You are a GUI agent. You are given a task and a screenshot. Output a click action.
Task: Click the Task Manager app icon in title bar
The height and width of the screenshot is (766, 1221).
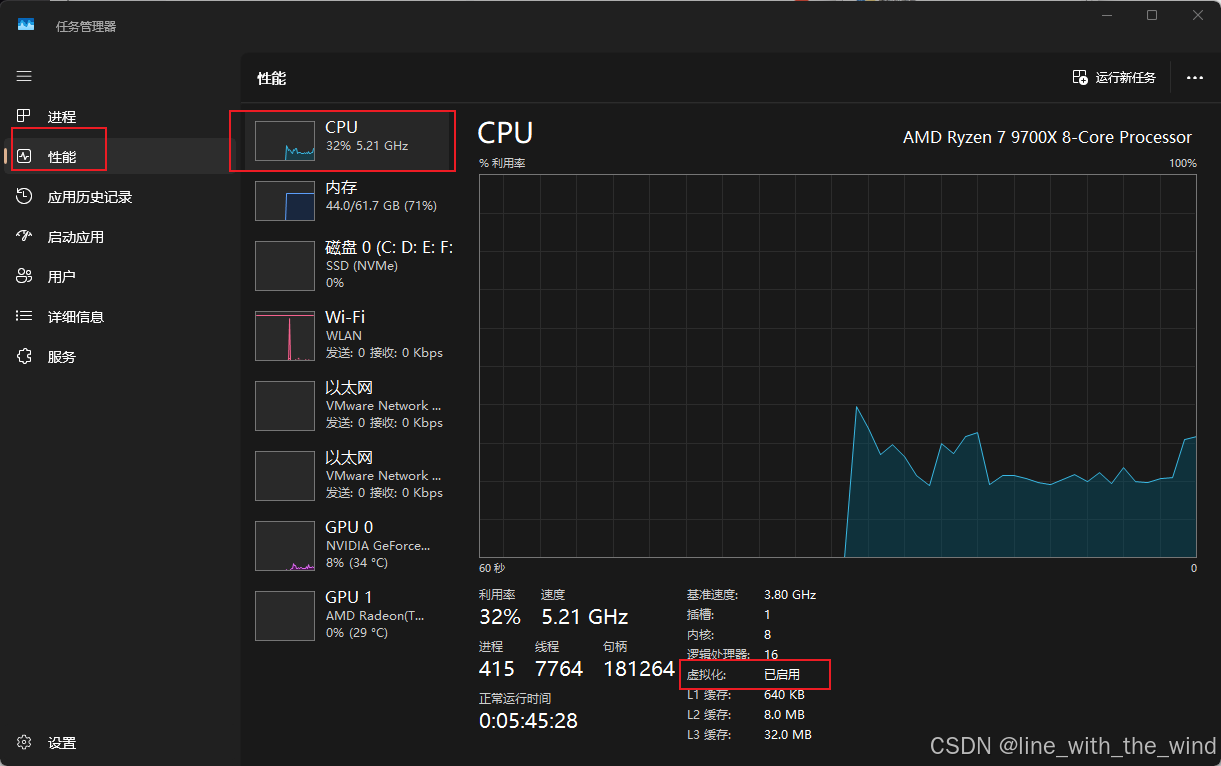26,25
